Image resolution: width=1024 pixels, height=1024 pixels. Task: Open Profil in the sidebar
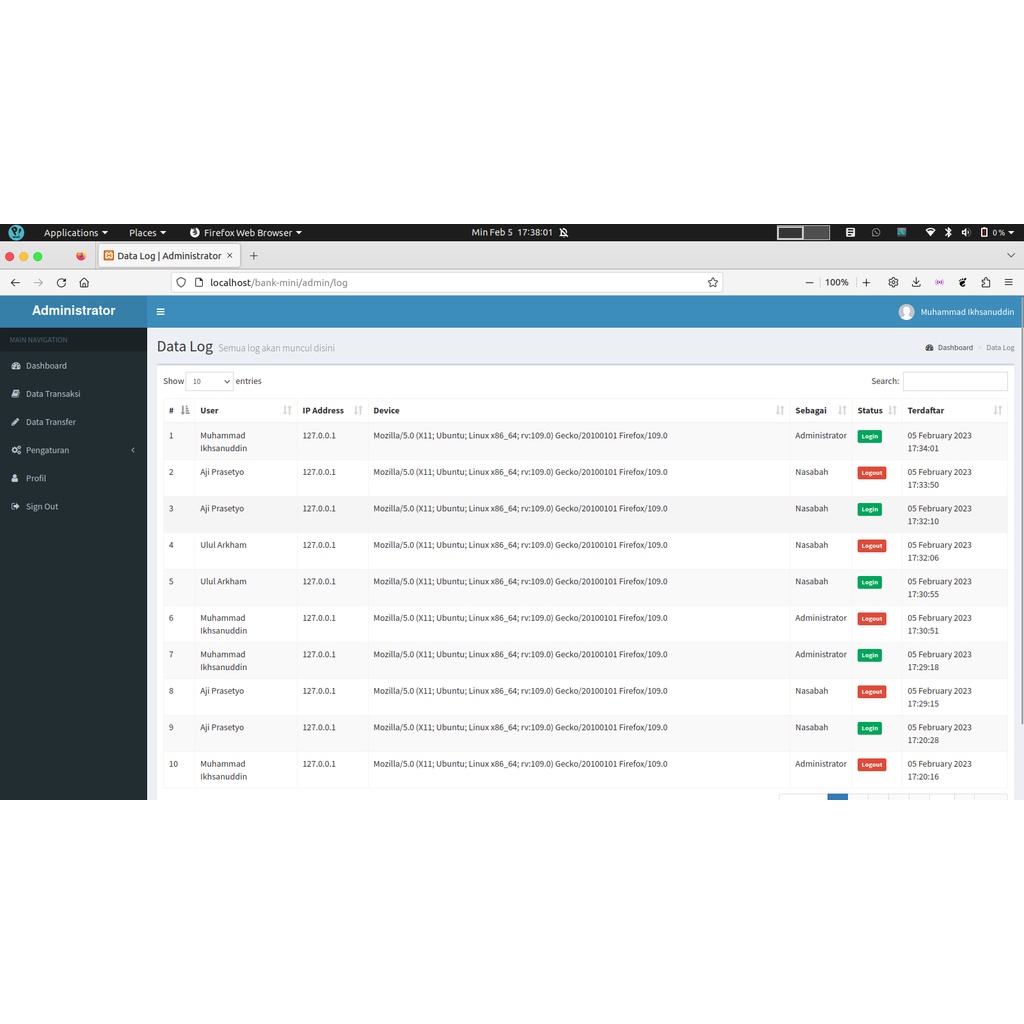coord(73,478)
